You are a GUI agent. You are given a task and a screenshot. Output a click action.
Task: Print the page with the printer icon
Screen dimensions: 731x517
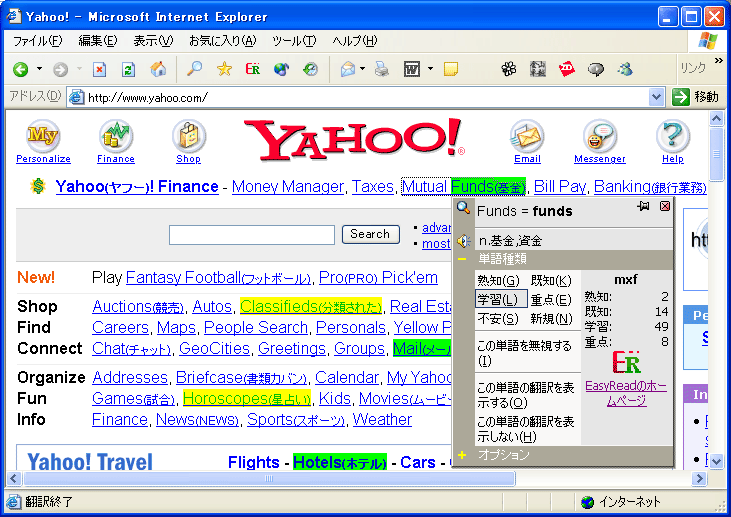tap(382, 69)
